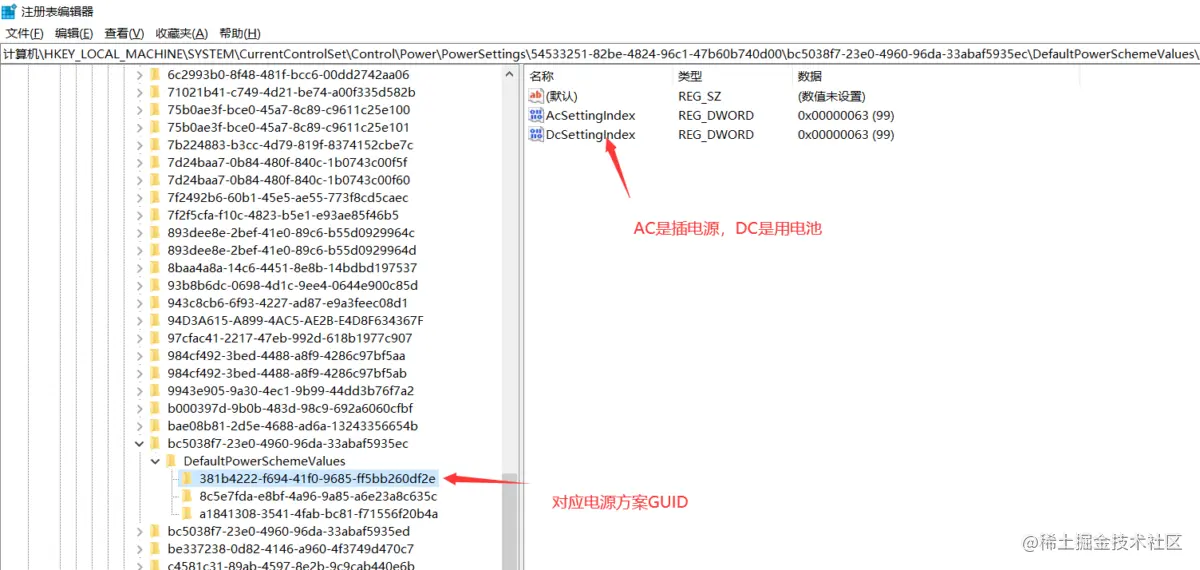Viewport: 1200px width, 570px height.
Task: Select folder icon of 893dee8e-2bef-41e0-89c6-b55d0929964c
Action: click(x=155, y=233)
